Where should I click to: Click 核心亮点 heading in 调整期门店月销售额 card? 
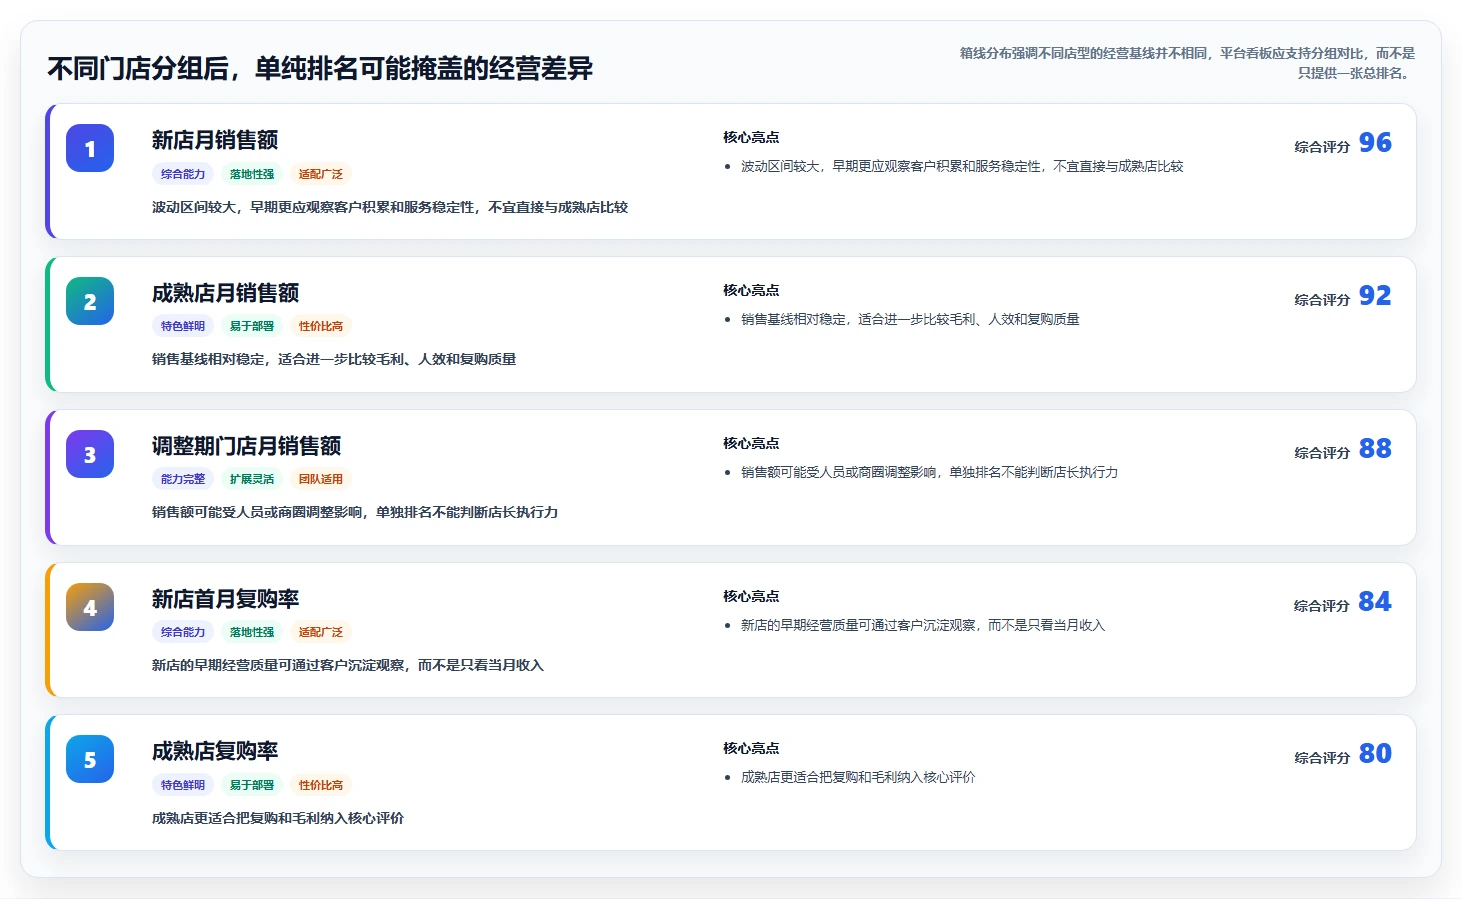click(751, 443)
